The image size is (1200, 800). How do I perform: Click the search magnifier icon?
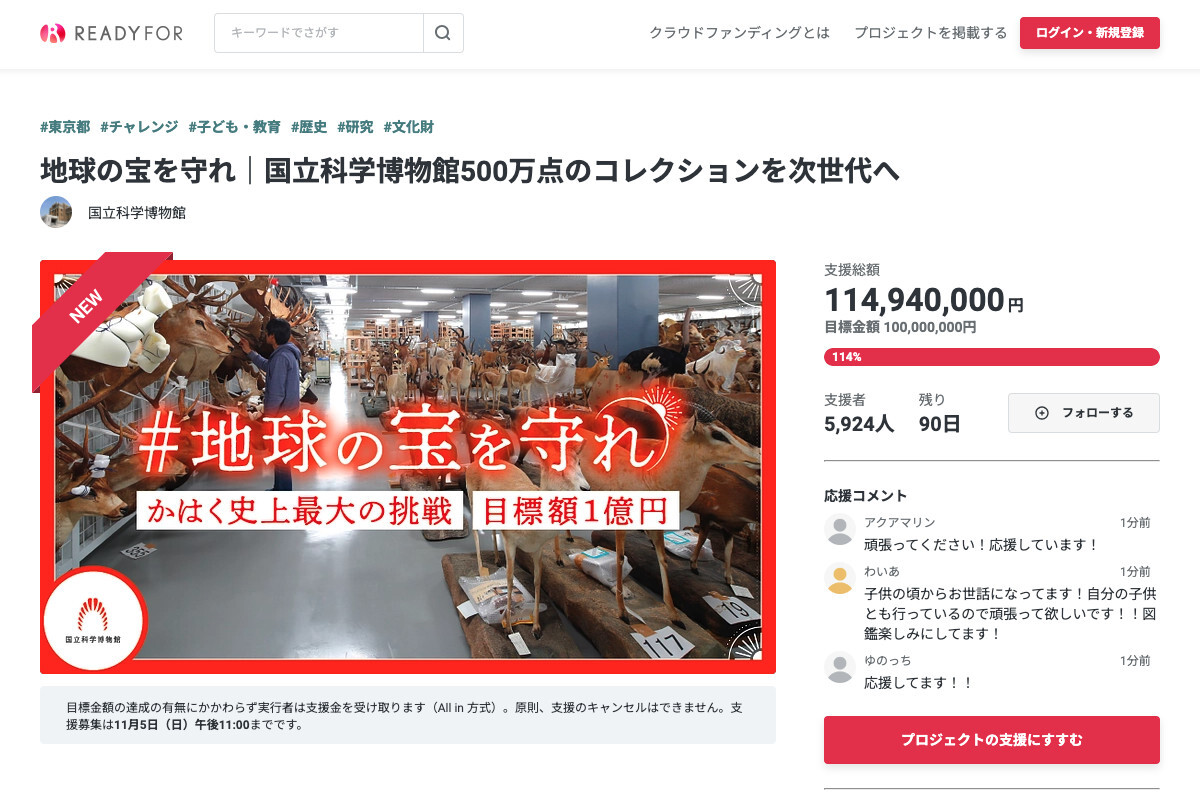(443, 33)
